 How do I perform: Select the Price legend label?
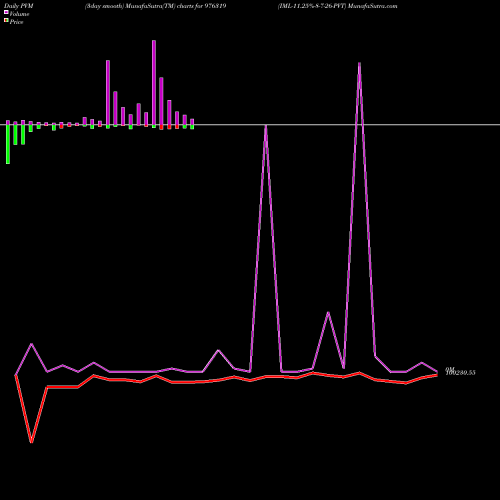pos(17,22)
